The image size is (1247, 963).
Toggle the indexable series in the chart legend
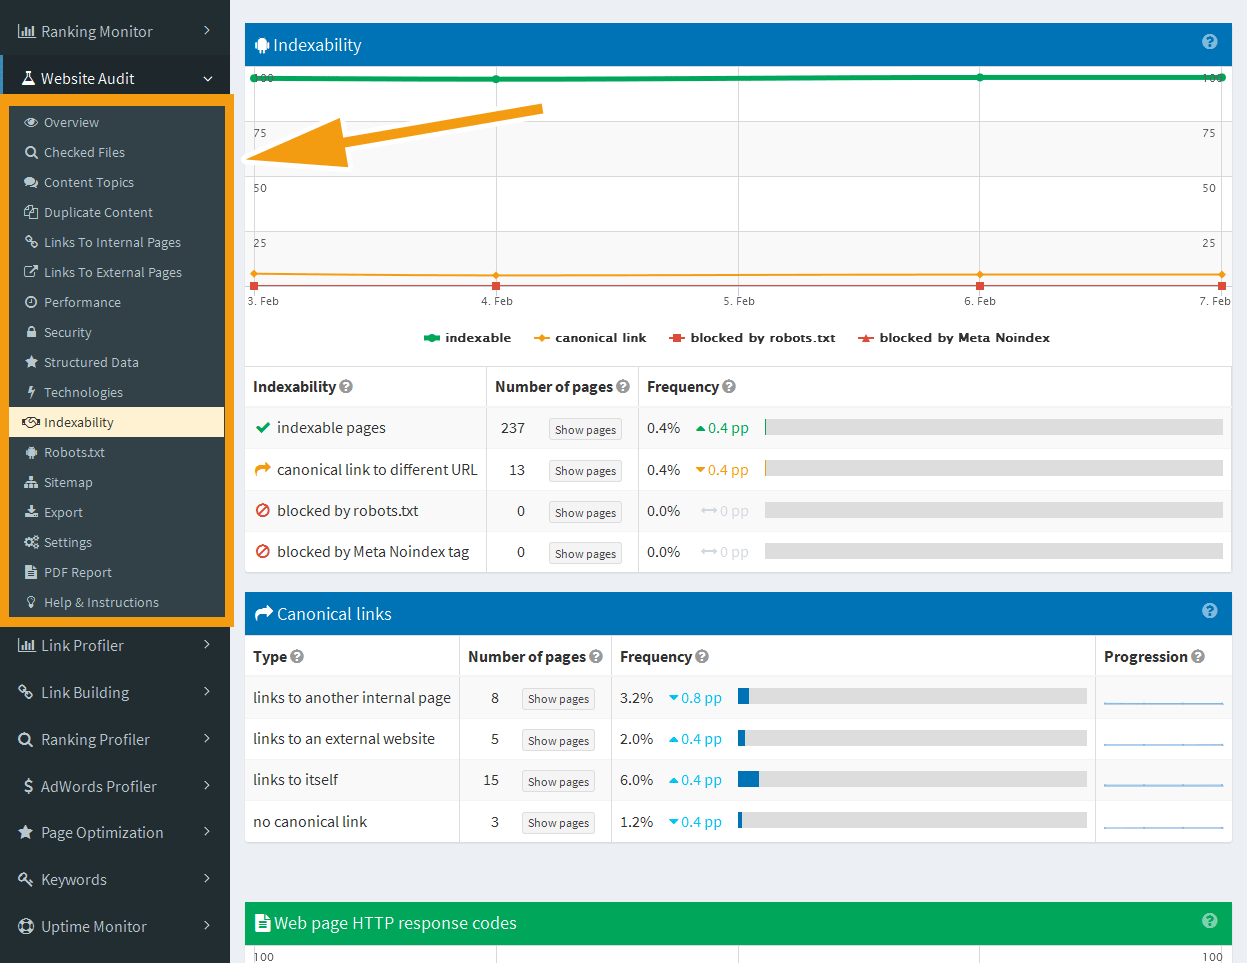coord(467,338)
